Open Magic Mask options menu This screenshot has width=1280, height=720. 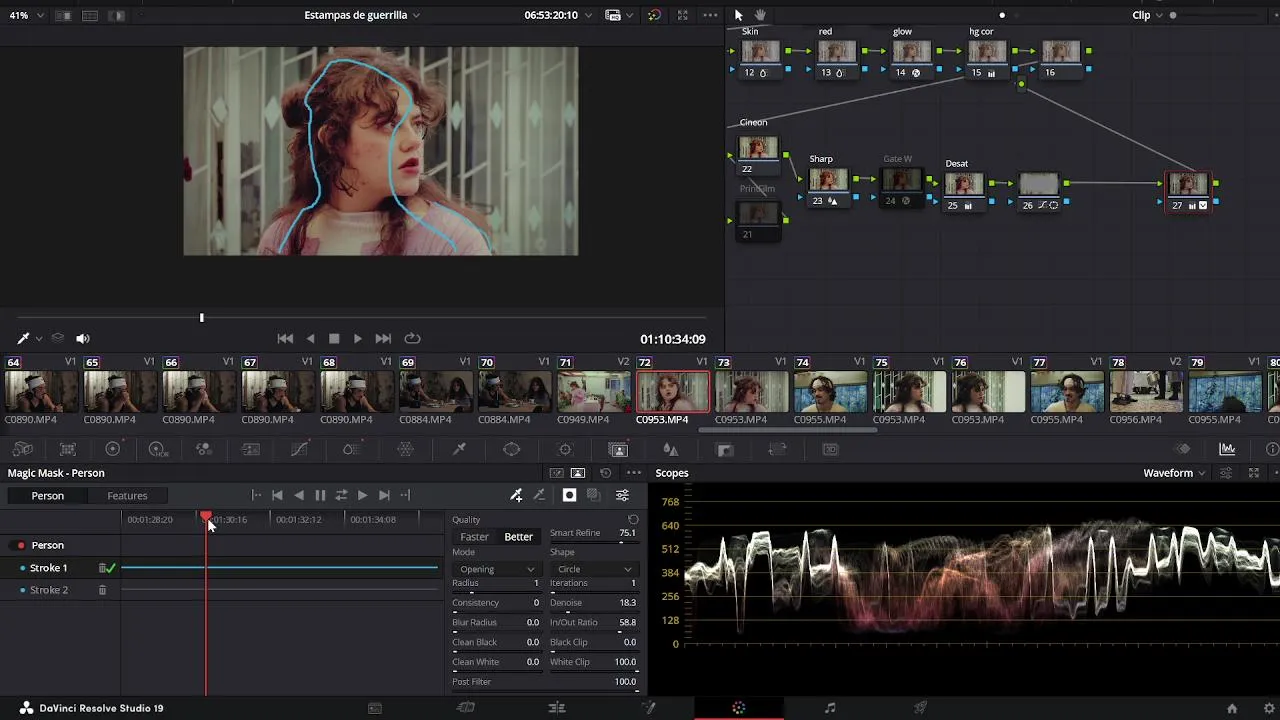coord(634,473)
